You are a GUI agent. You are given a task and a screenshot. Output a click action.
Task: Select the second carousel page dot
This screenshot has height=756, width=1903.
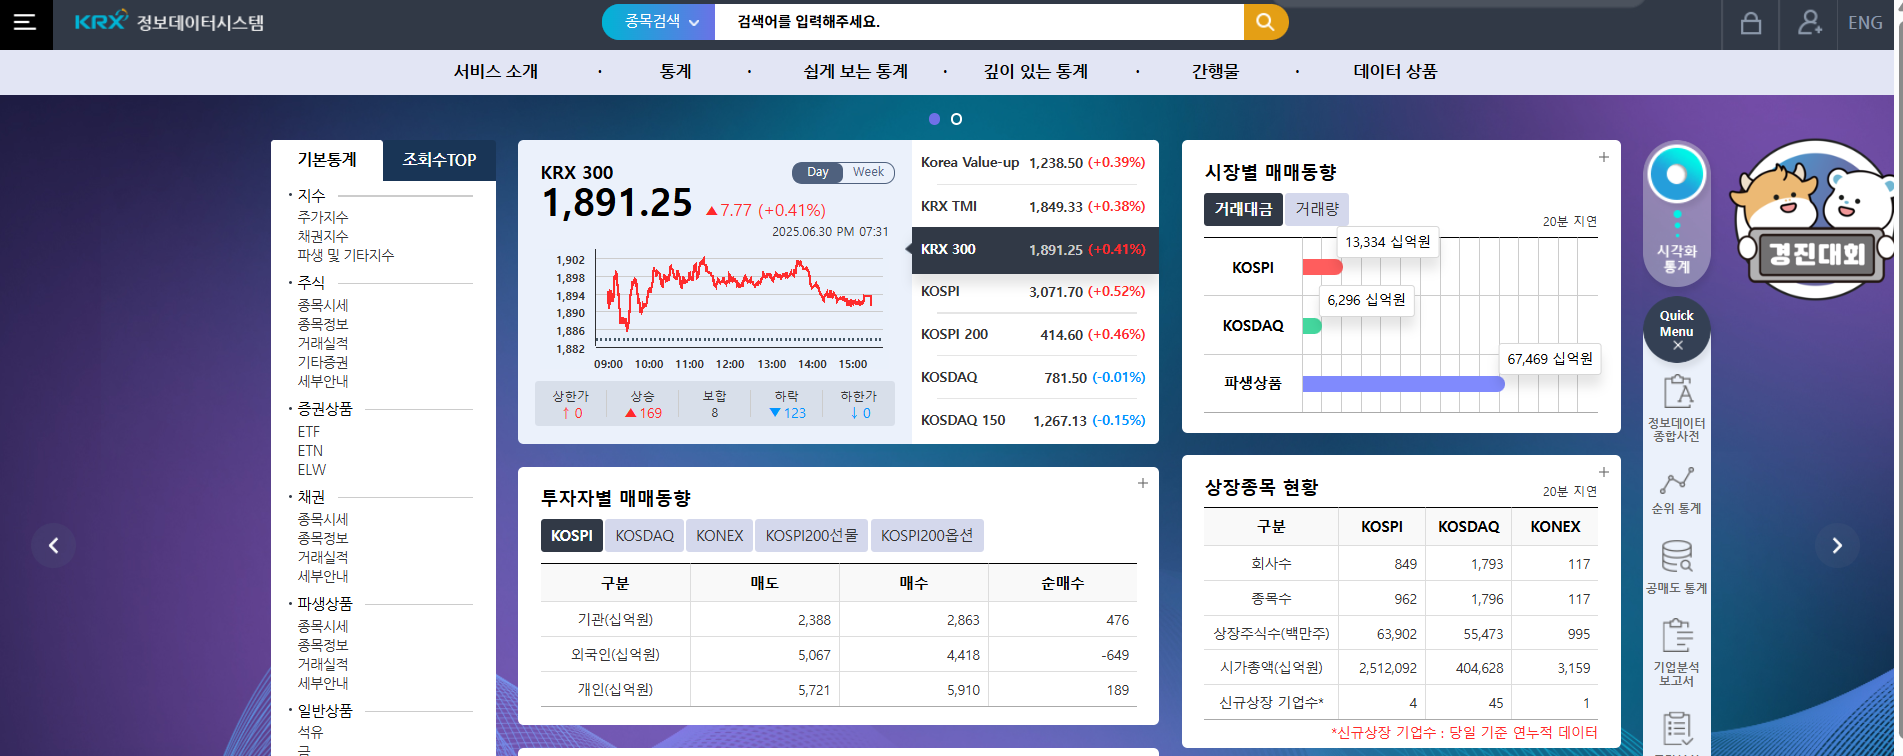point(956,119)
